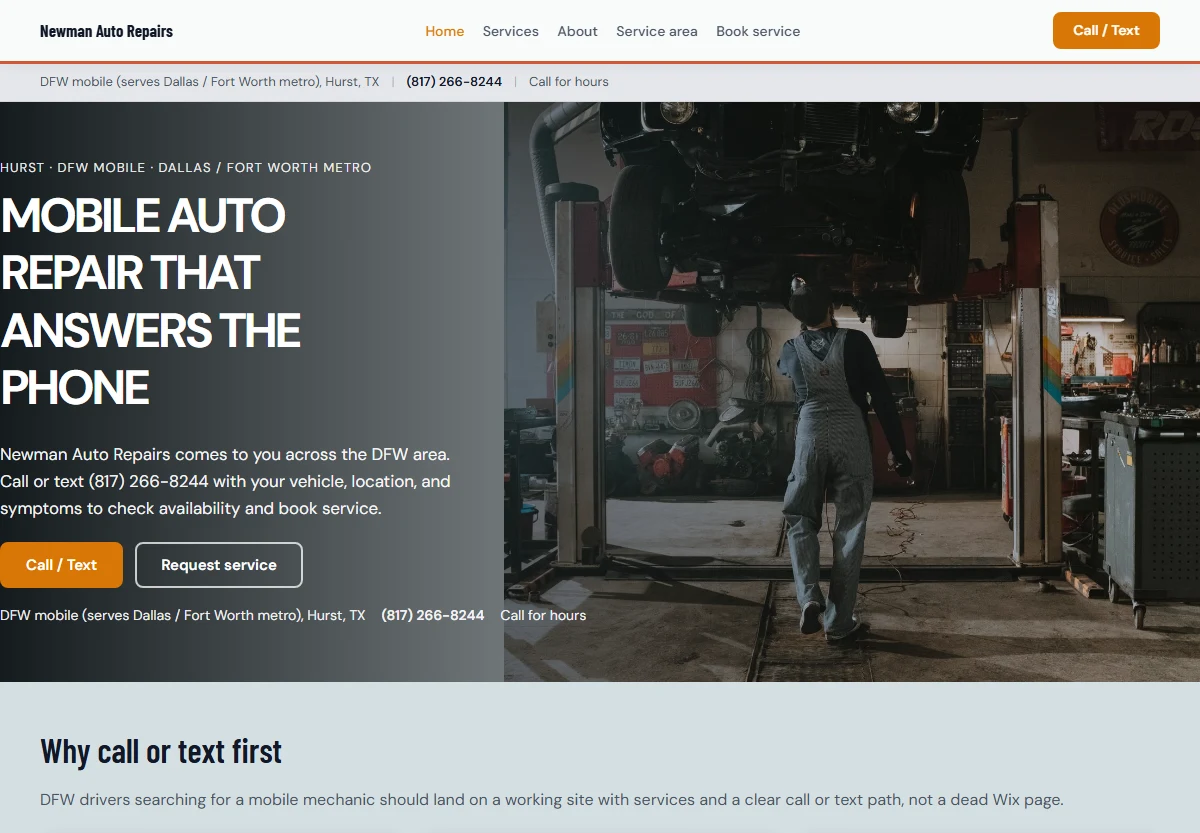Click the Call / Text button in header
This screenshot has height=833, width=1200.
[x=1106, y=30]
